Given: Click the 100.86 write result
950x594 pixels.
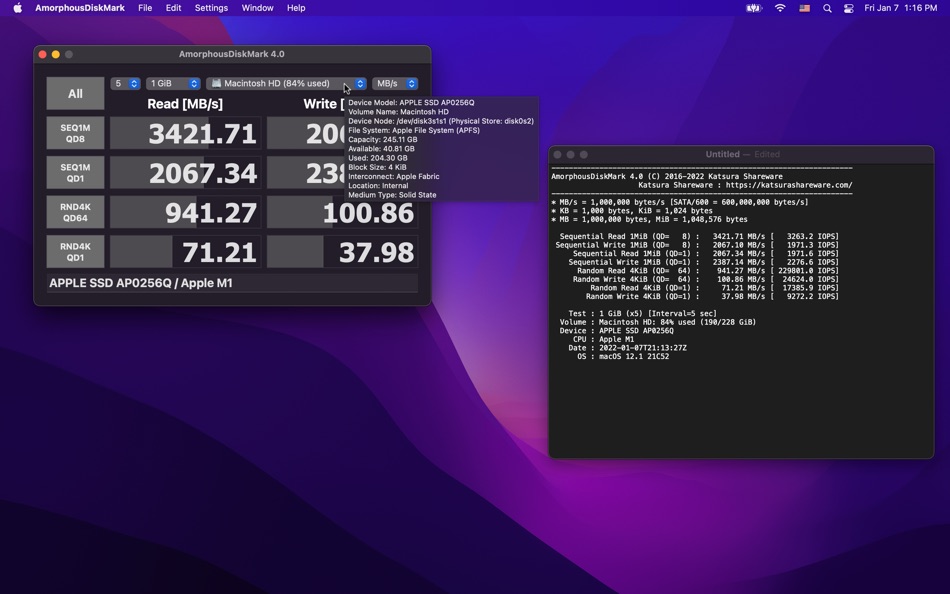Looking at the screenshot, I should pyautogui.click(x=342, y=212).
